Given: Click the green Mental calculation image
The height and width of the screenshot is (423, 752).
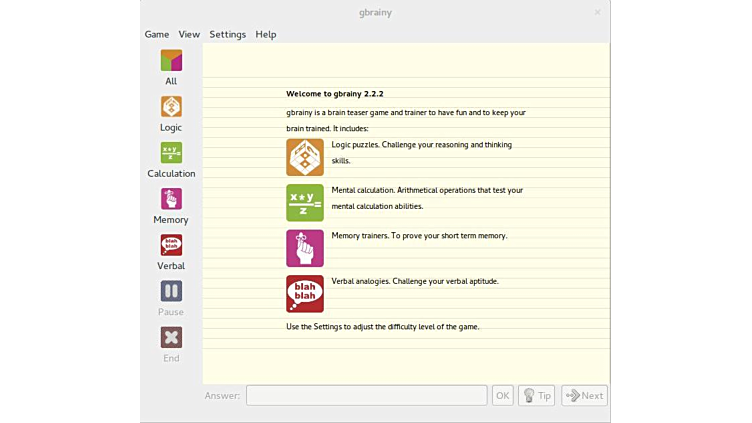Looking at the screenshot, I should click(305, 203).
